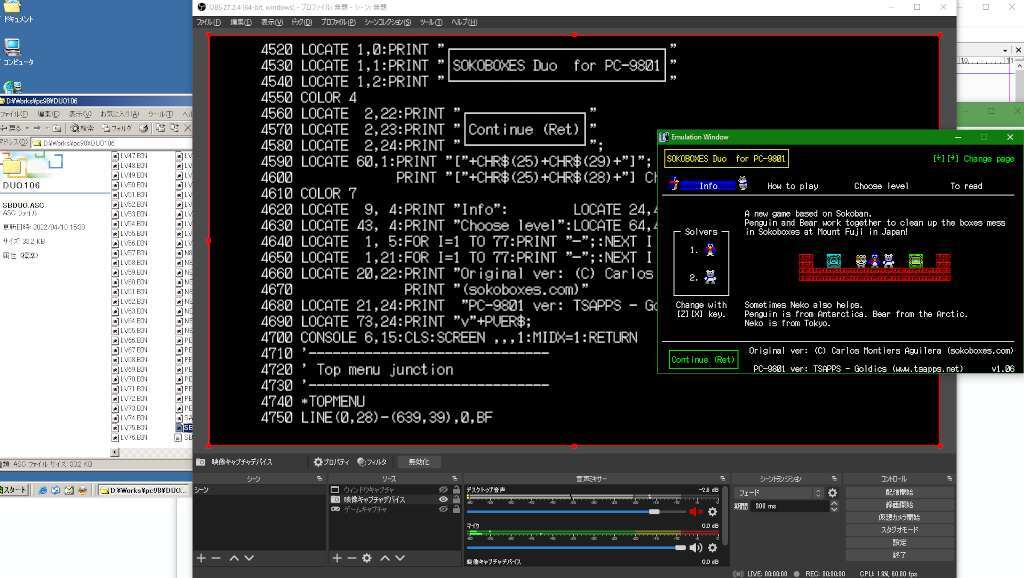Image resolution: width=1024 pixels, height=578 pixels.
Task: Add a new scene with plus icon
Action: (201, 558)
